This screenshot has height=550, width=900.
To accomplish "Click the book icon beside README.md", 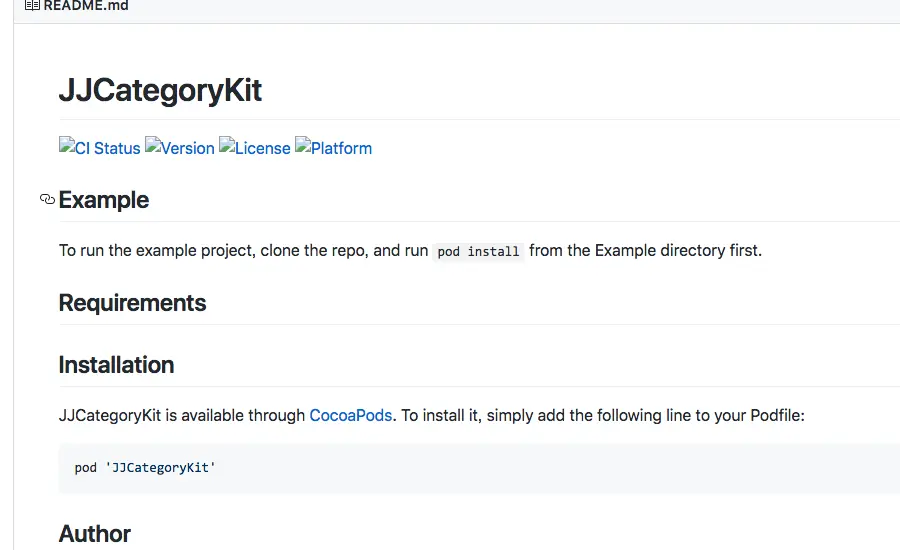I will [32, 6].
